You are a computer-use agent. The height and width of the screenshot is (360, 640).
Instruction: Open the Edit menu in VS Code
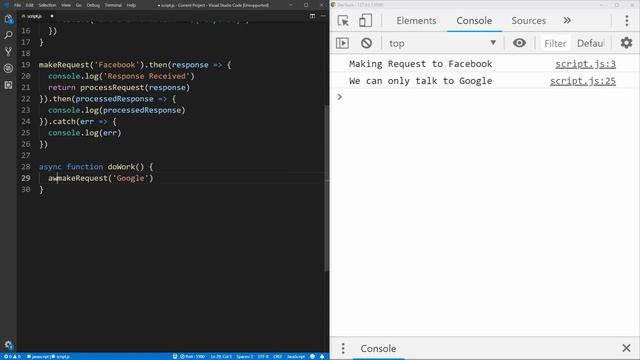pyautogui.click(x=30, y=5)
